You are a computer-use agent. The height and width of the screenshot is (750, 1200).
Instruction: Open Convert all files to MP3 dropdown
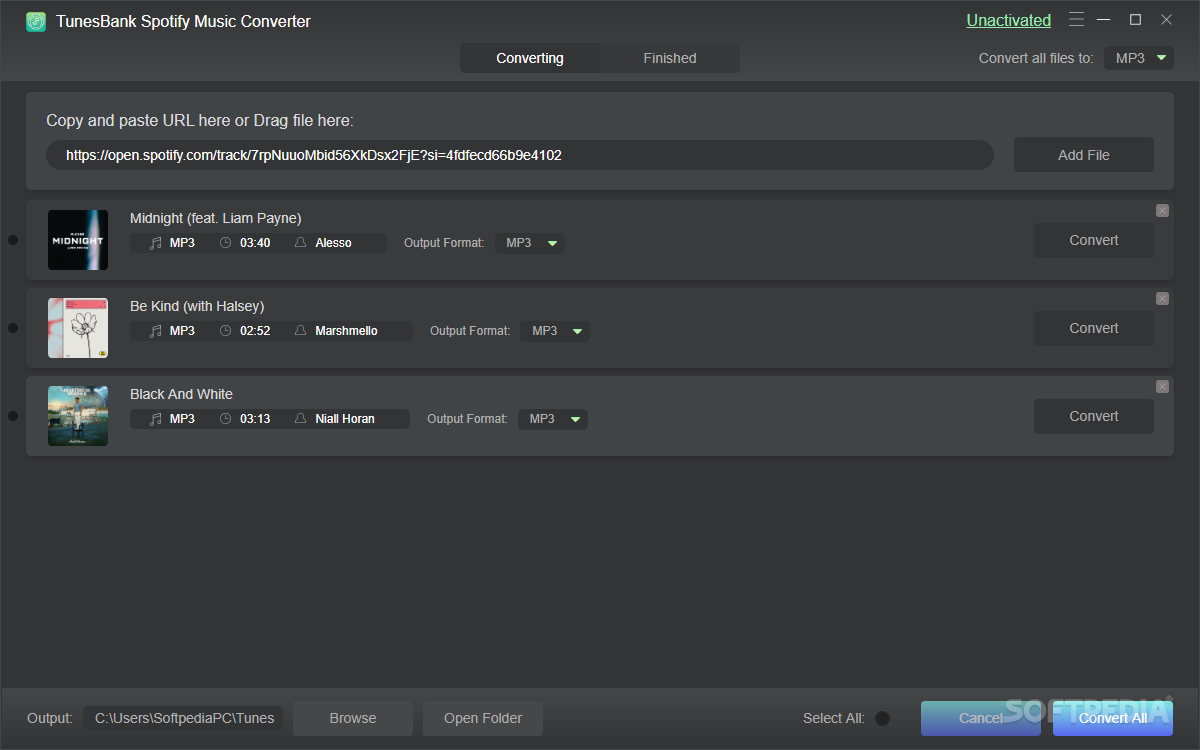pos(1139,58)
